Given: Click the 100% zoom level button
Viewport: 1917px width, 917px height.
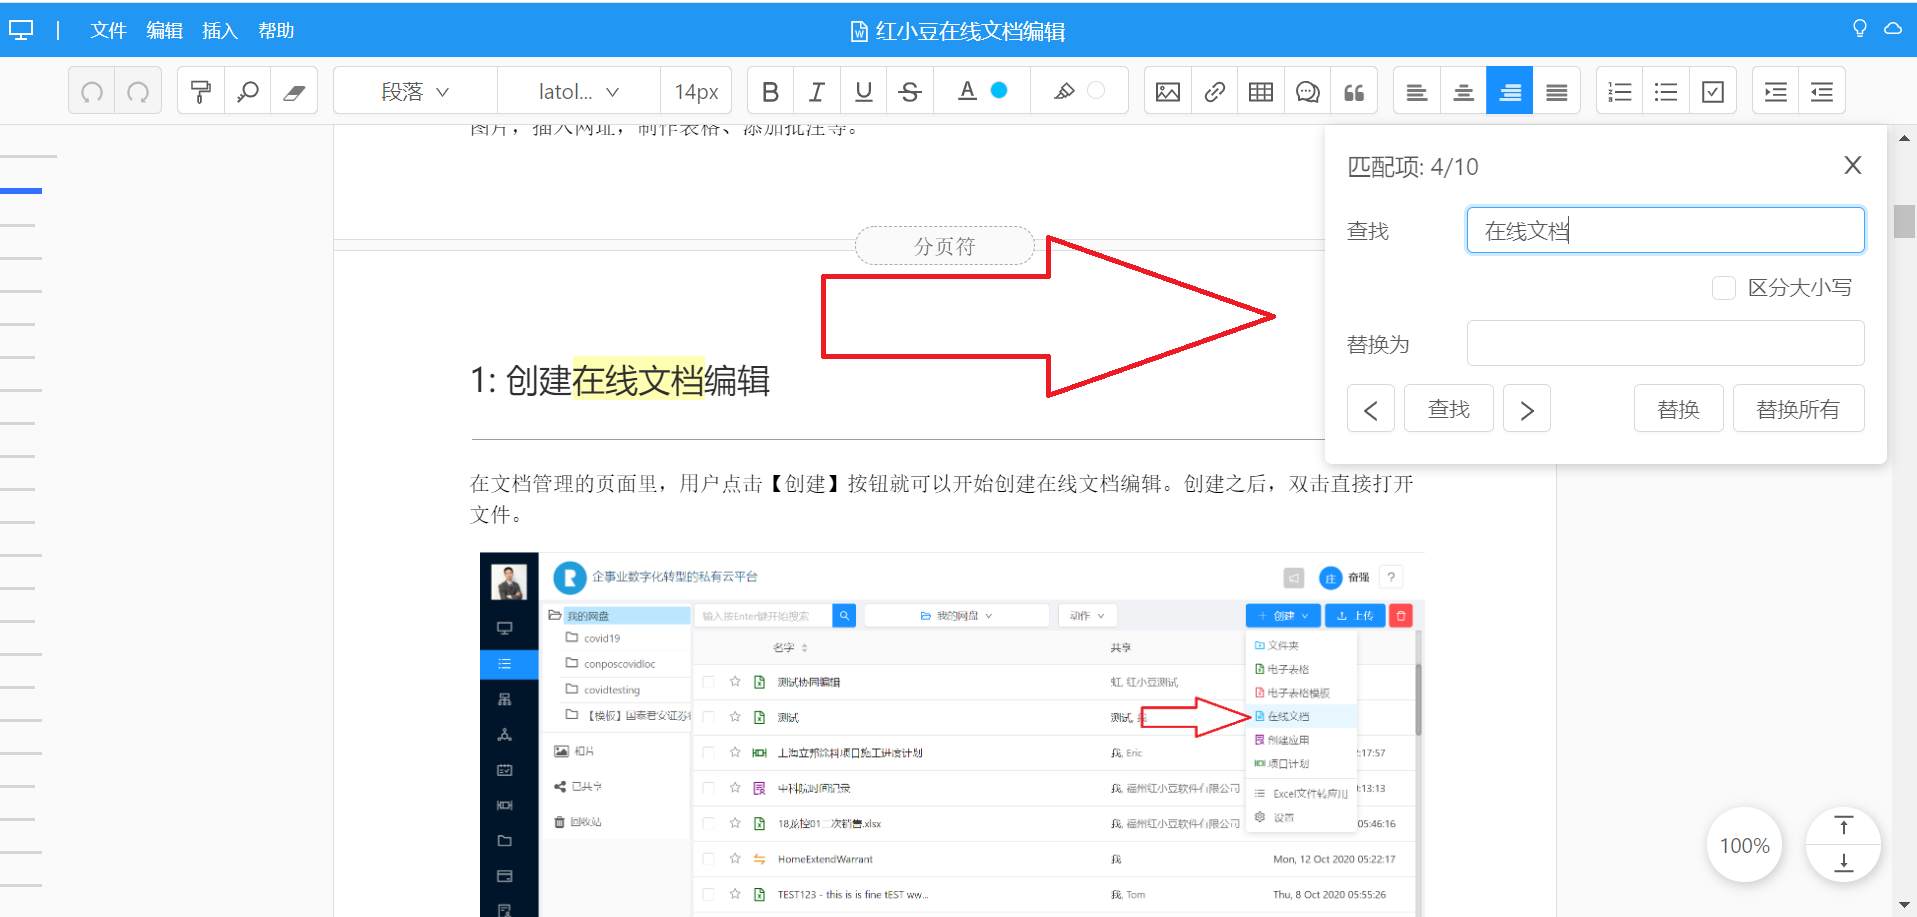Looking at the screenshot, I should click(x=1744, y=845).
